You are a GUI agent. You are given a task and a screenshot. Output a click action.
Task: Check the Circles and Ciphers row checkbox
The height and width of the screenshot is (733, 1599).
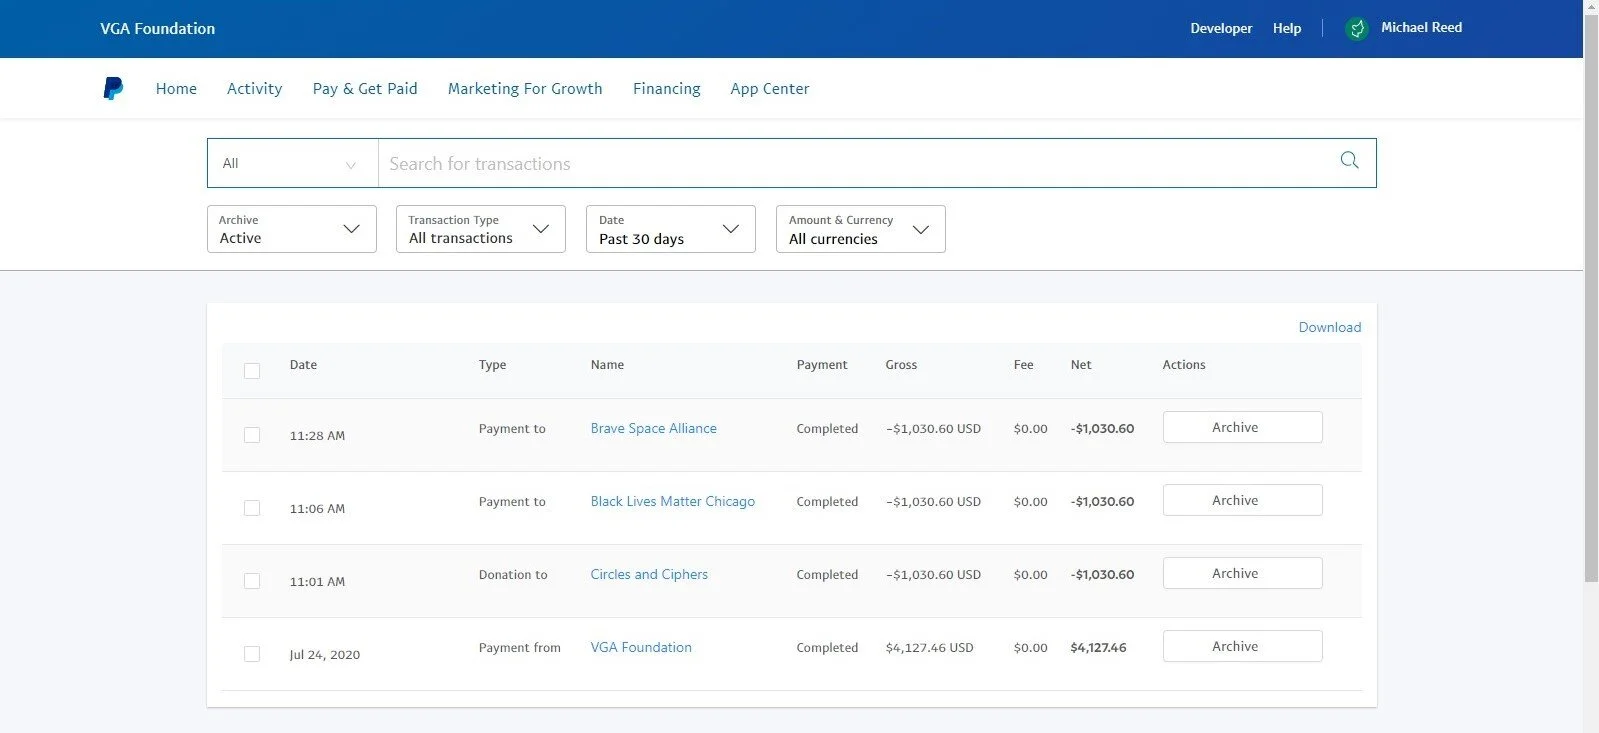[x=252, y=581]
